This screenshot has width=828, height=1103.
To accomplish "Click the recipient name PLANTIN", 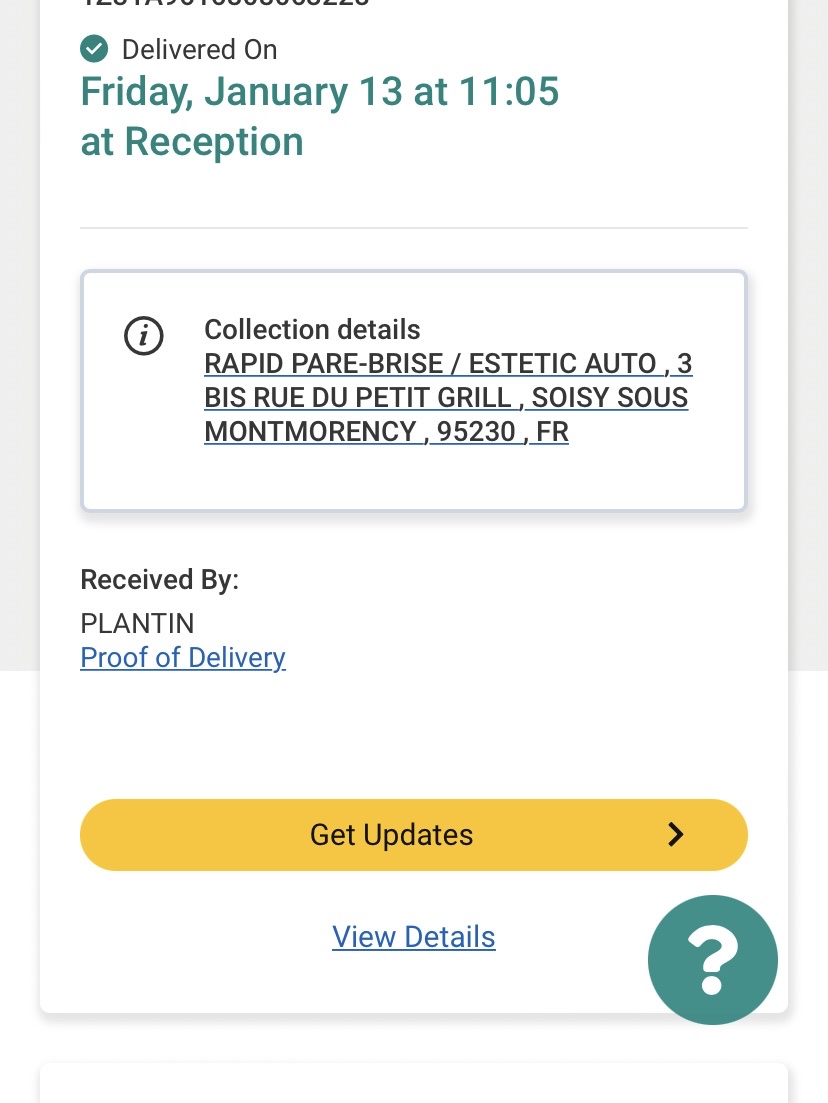I will tap(137, 624).
